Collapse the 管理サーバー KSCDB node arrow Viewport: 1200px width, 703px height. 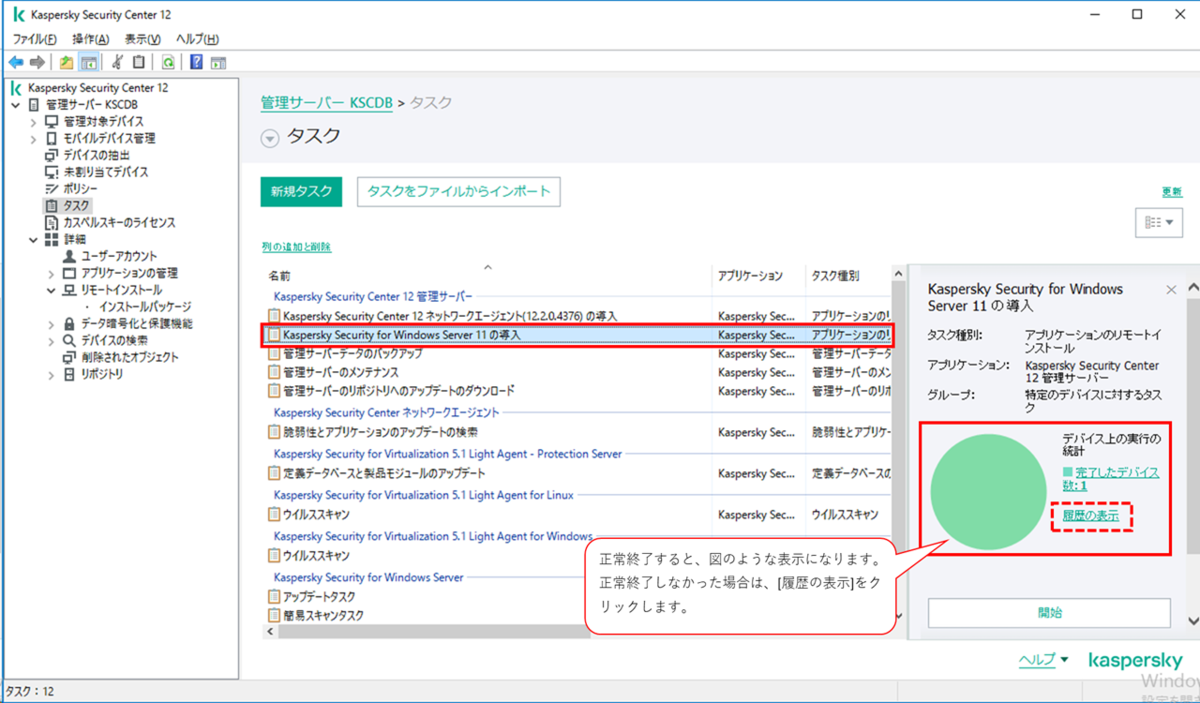click(x=15, y=105)
